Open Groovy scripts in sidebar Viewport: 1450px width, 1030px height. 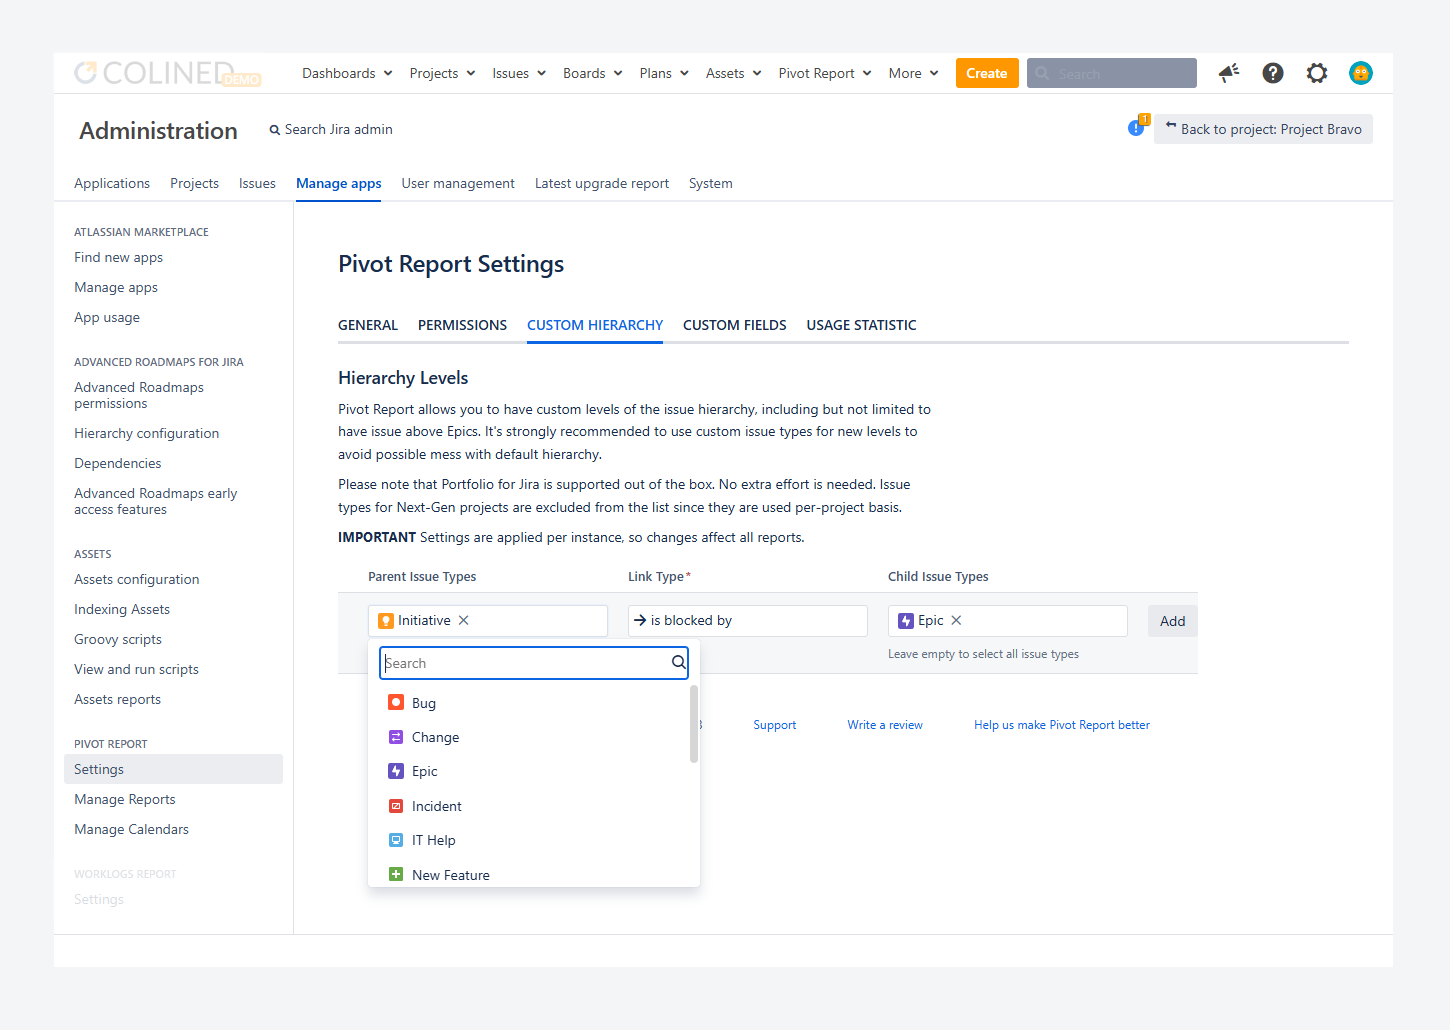pos(118,639)
